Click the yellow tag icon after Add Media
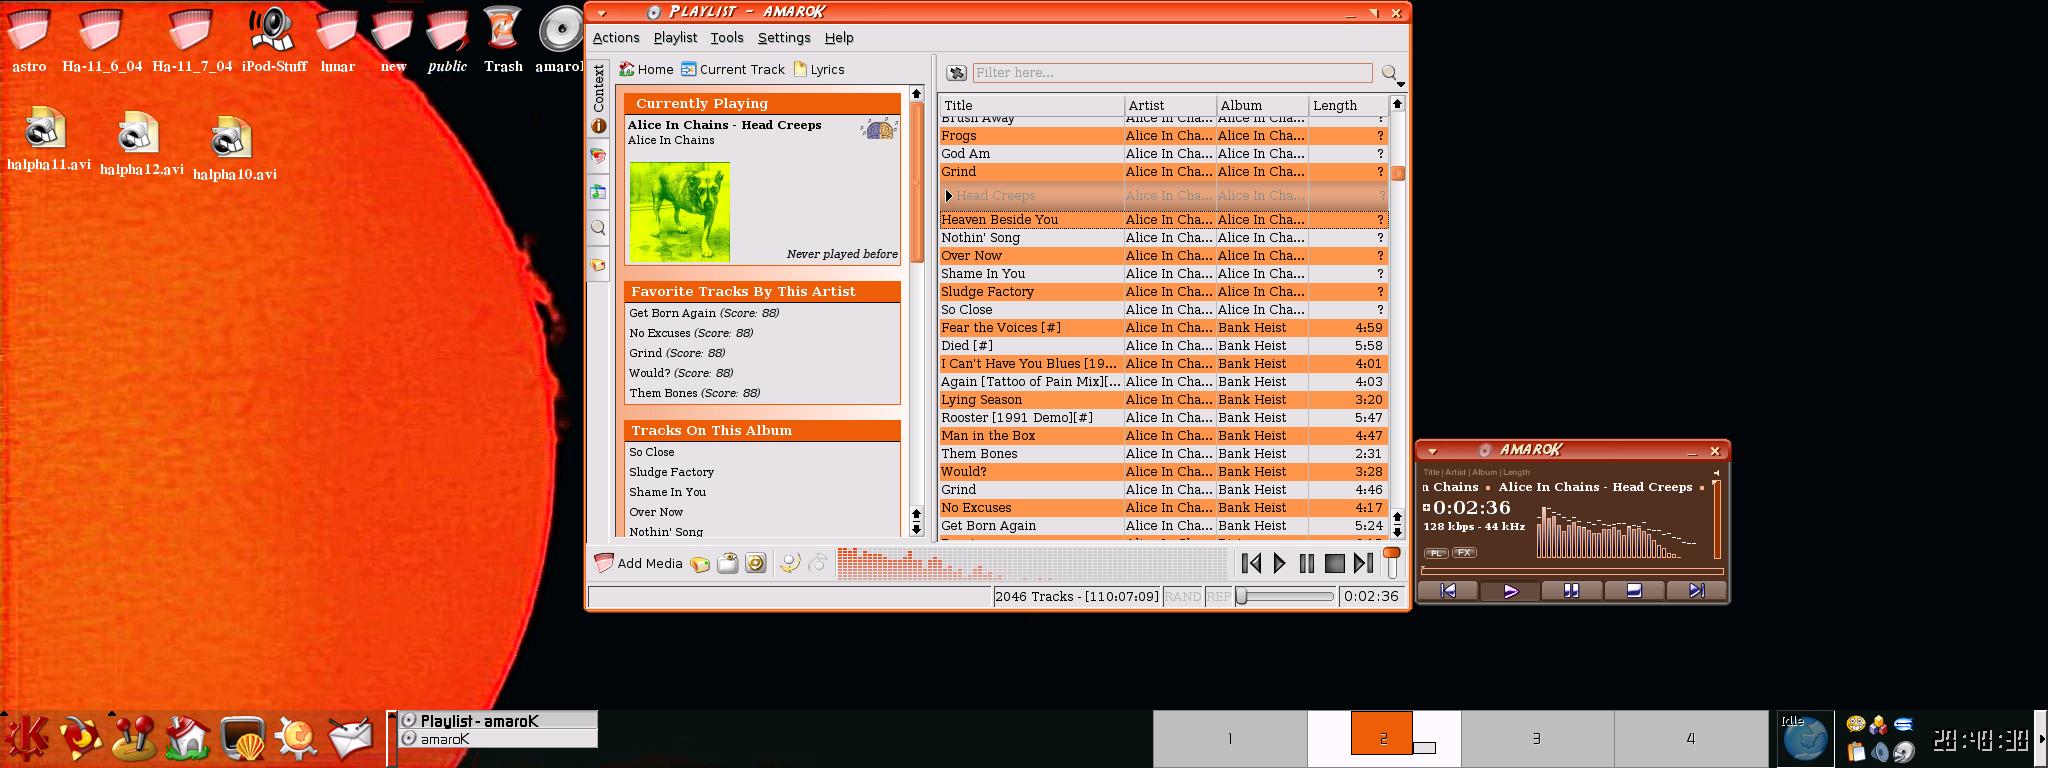 [700, 564]
